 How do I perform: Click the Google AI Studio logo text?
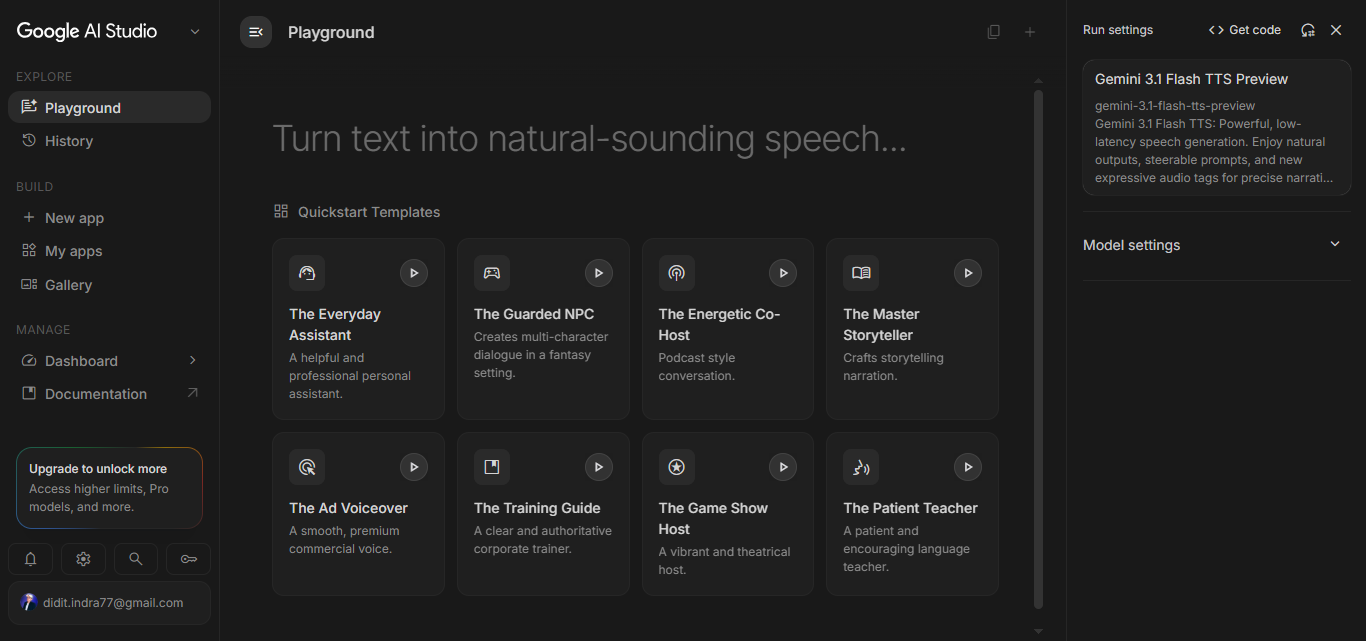pyautogui.click(x=87, y=31)
